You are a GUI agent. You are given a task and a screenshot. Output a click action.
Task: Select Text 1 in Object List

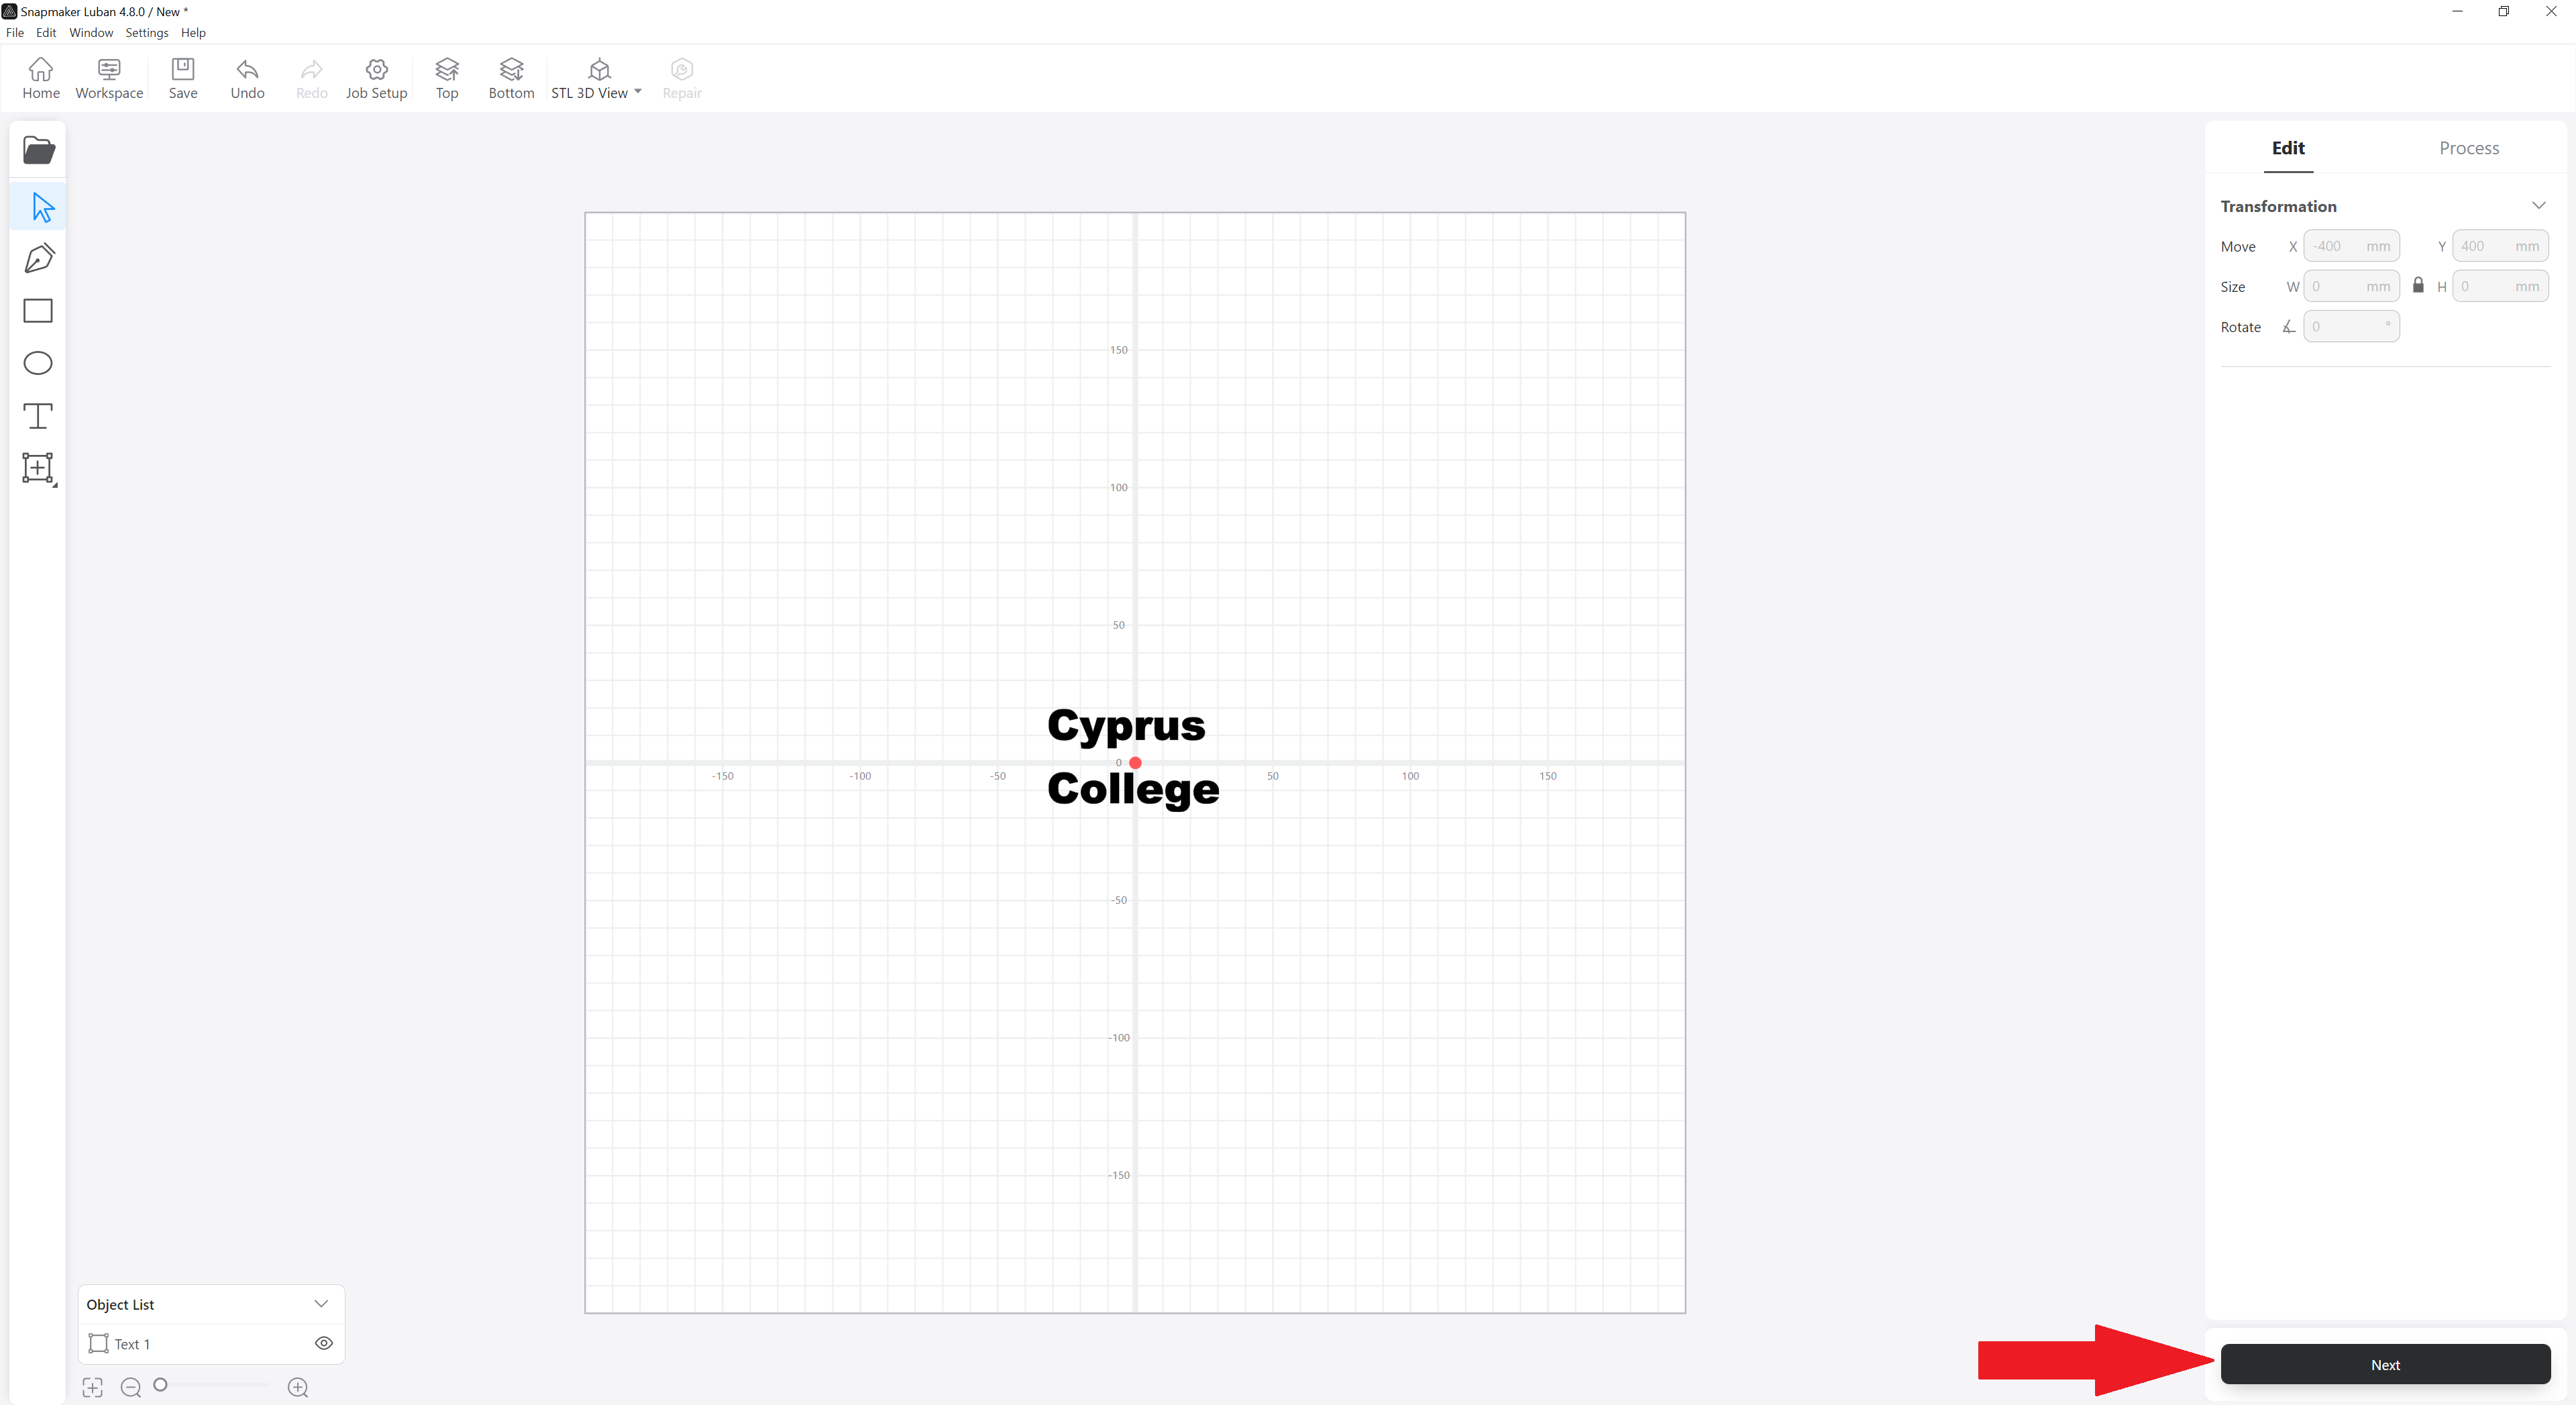[133, 1344]
